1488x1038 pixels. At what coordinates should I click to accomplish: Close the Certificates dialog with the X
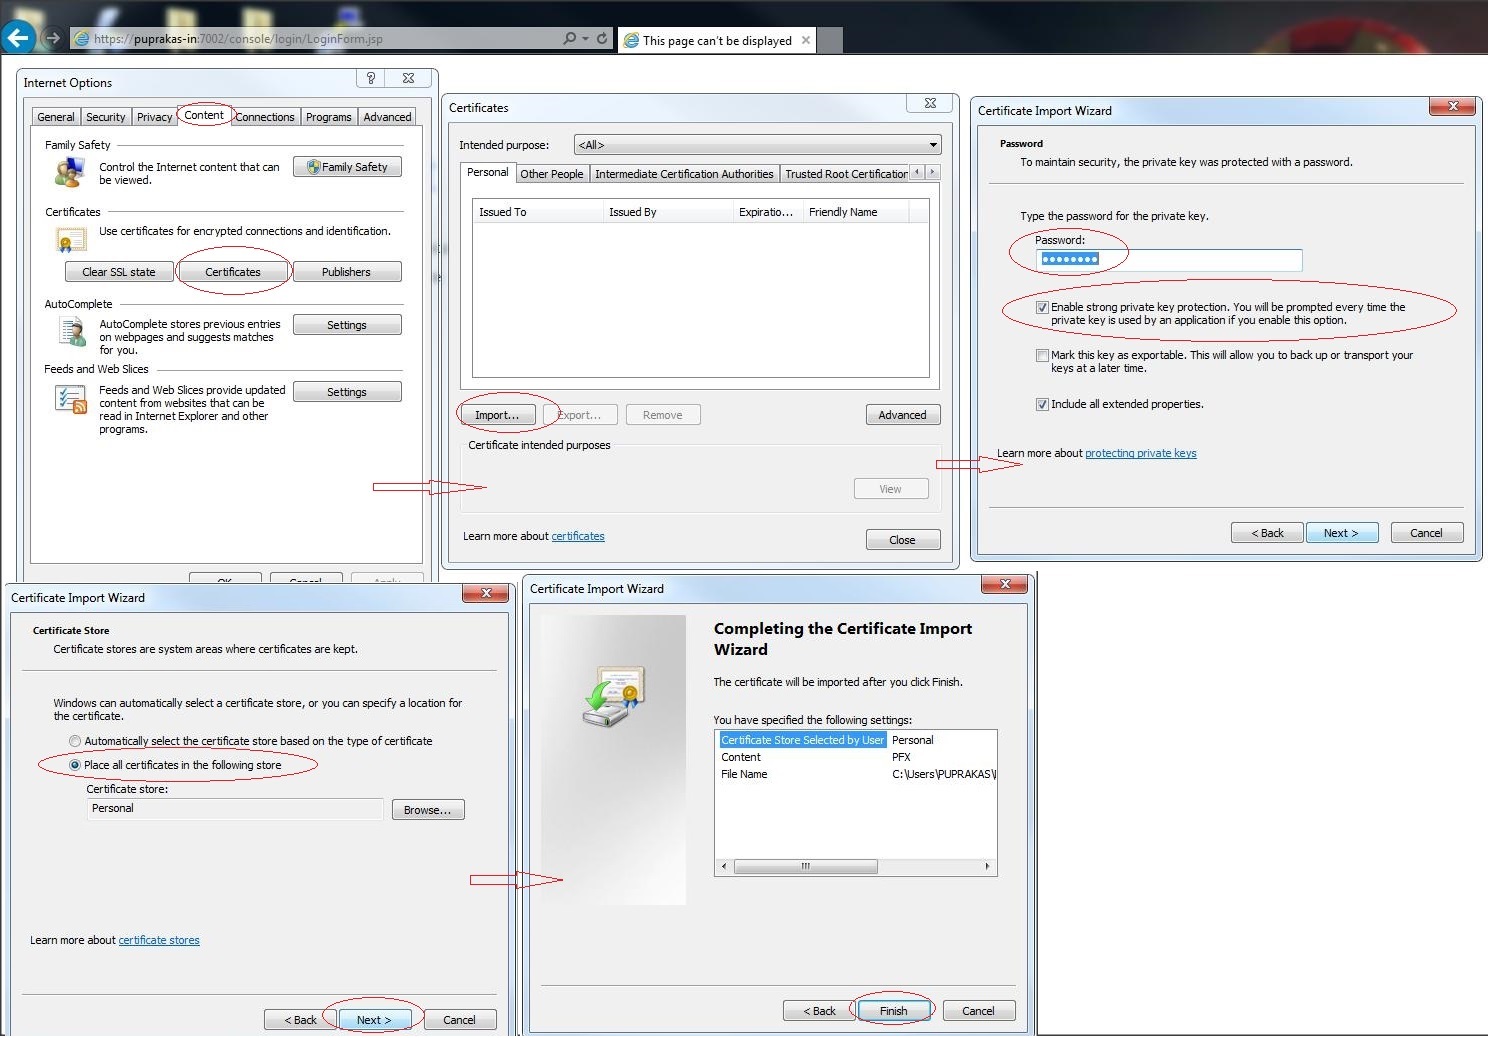(x=930, y=103)
